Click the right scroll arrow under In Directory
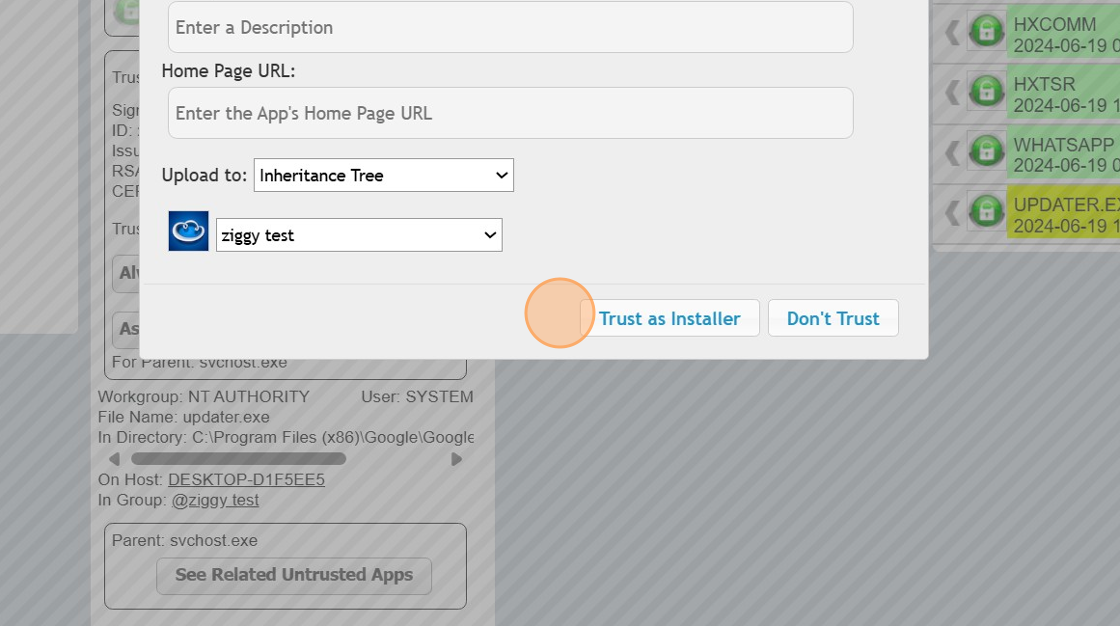Viewport: 1120px width, 626px height. tap(457, 458)
